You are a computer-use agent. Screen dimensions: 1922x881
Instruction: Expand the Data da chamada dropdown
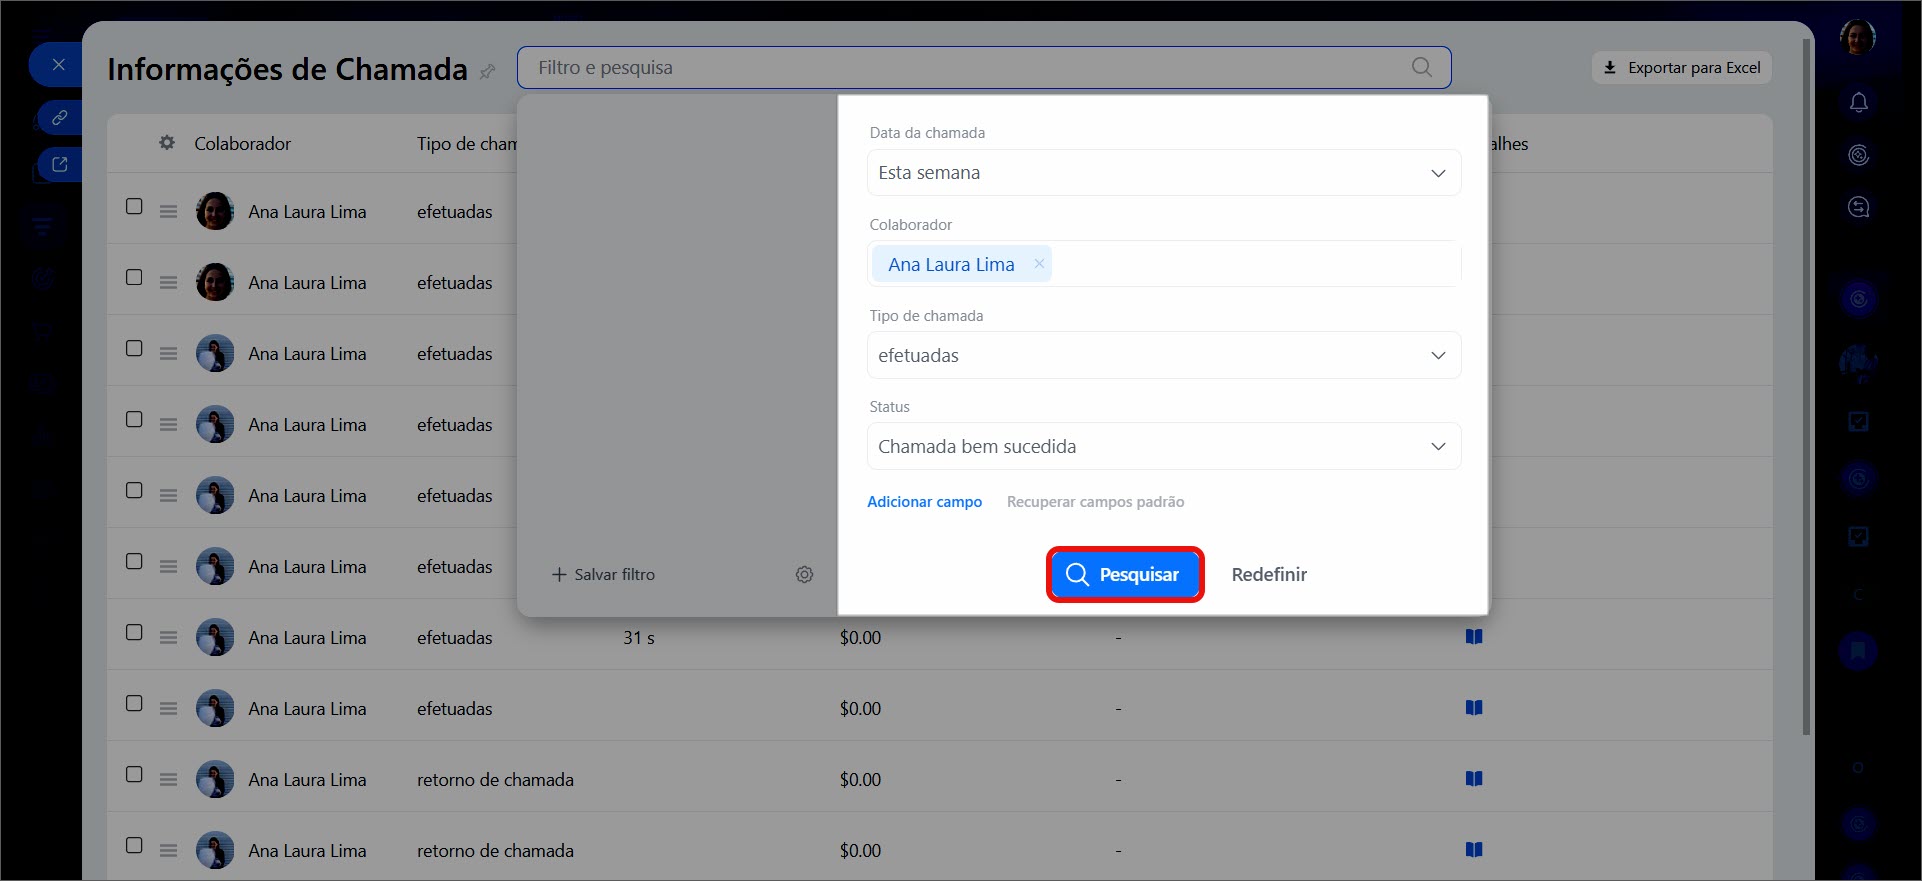[1163, 173]
